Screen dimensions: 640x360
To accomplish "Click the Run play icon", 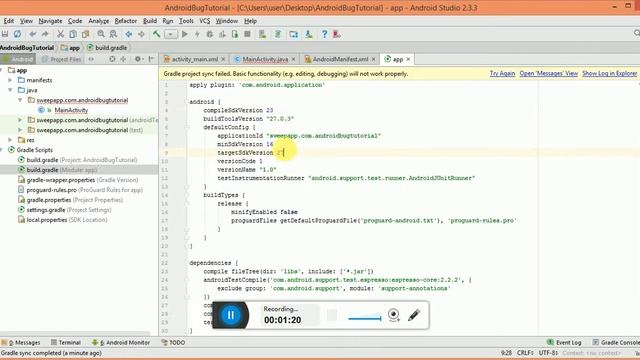I will pyautogui.click(x=185, y=34).
